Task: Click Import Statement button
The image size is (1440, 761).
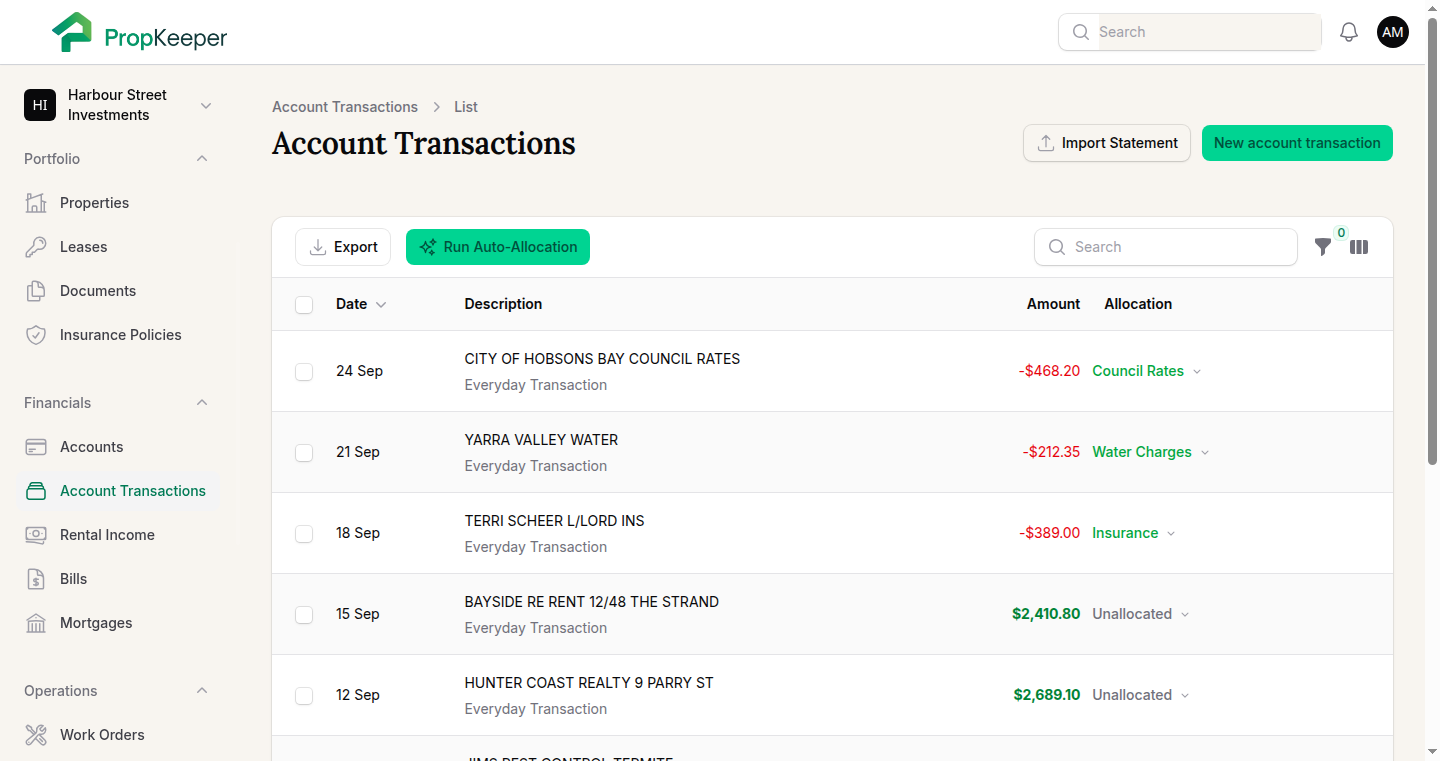Action: click(1107, 143)
